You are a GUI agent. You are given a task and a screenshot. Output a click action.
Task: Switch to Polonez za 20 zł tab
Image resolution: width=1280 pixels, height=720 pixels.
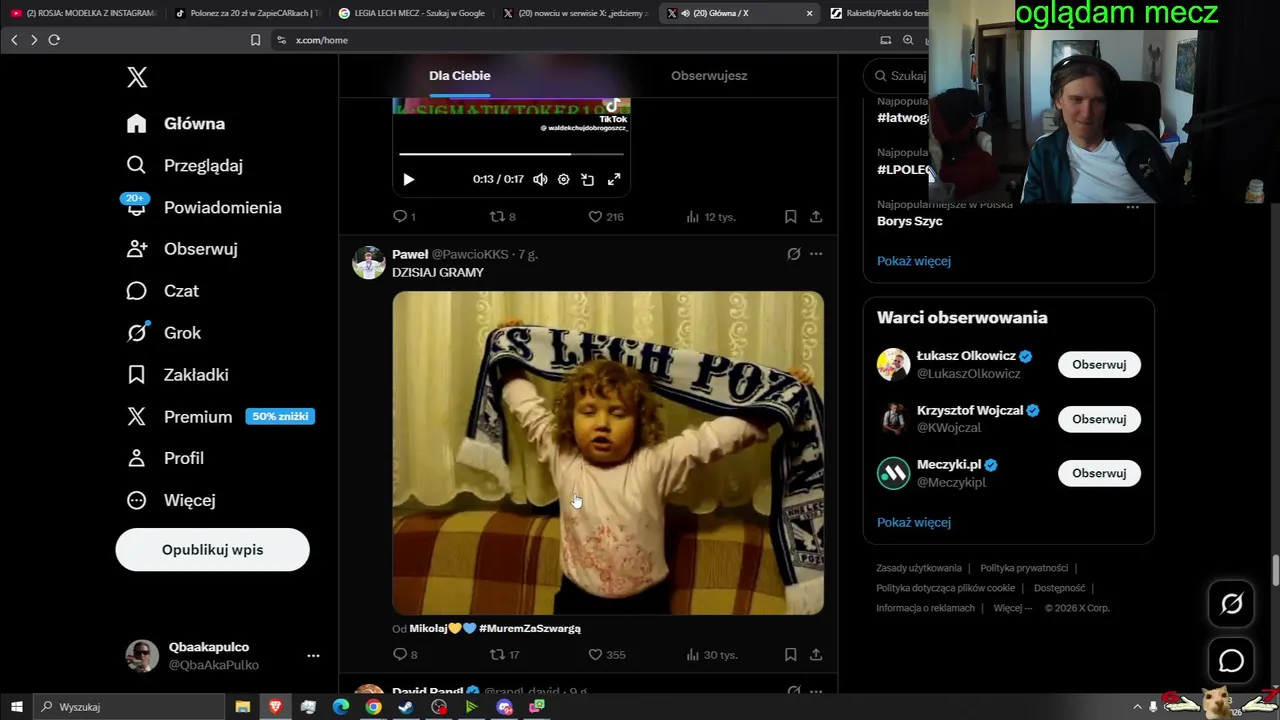[247, 13]
